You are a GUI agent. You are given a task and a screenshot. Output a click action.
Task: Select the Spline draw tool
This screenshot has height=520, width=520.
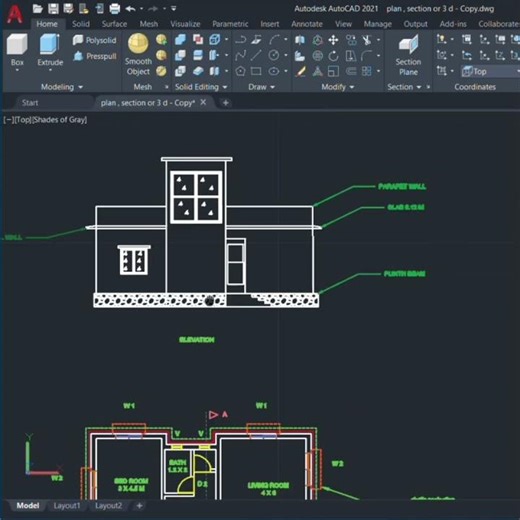click(240, 55)
